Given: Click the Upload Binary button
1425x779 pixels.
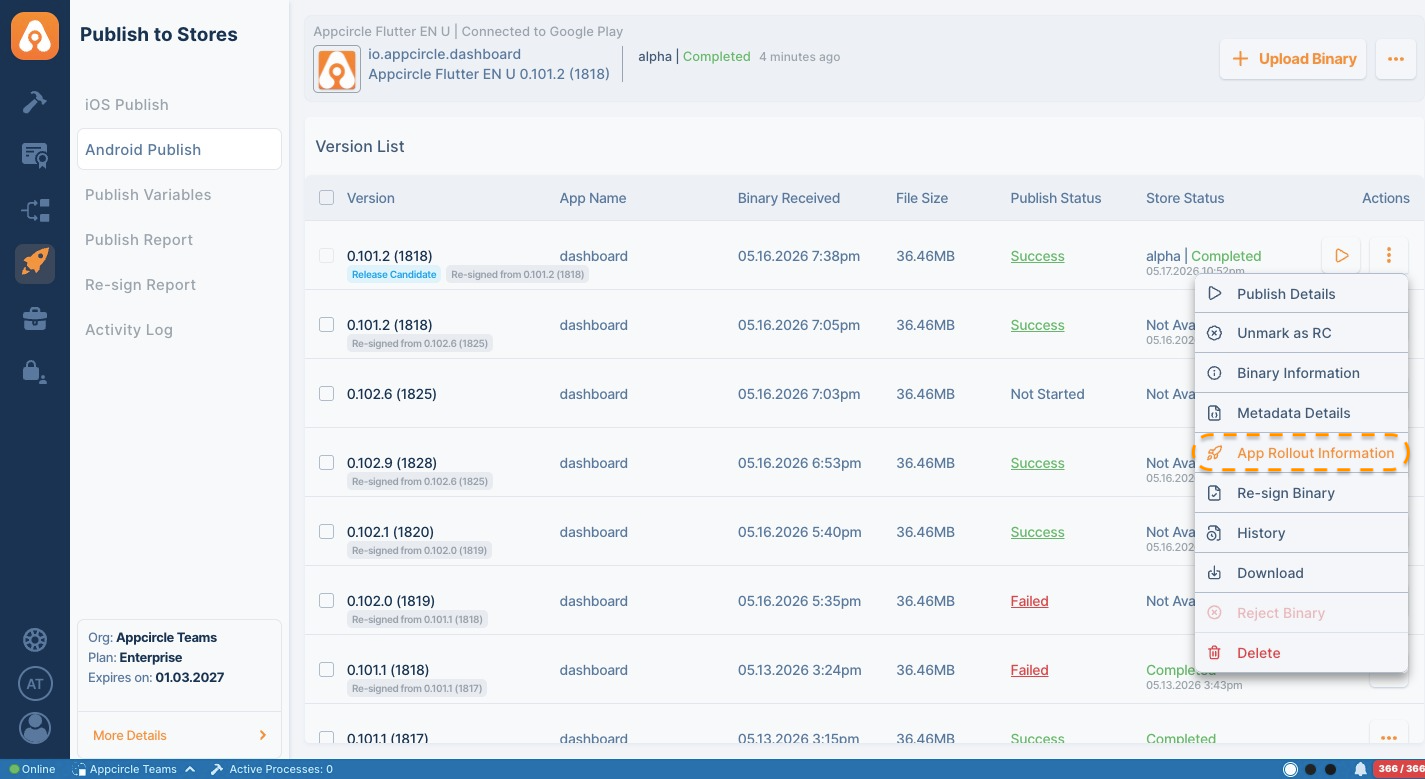Looking at the screenshot, I should [x=1293, y=59].
